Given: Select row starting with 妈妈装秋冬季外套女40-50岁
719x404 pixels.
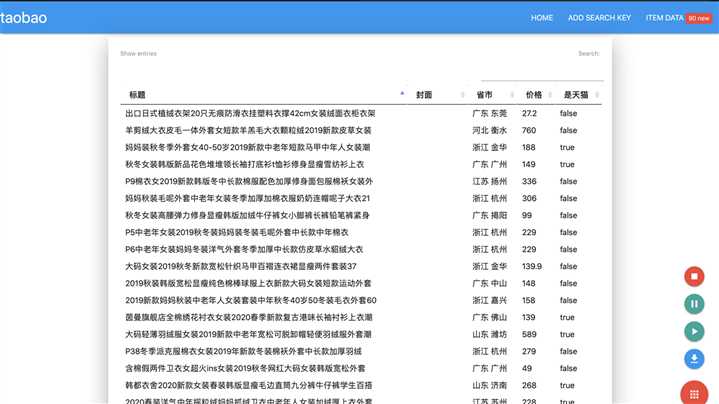Looking at the screenshot, I should (x=361, y=147).
